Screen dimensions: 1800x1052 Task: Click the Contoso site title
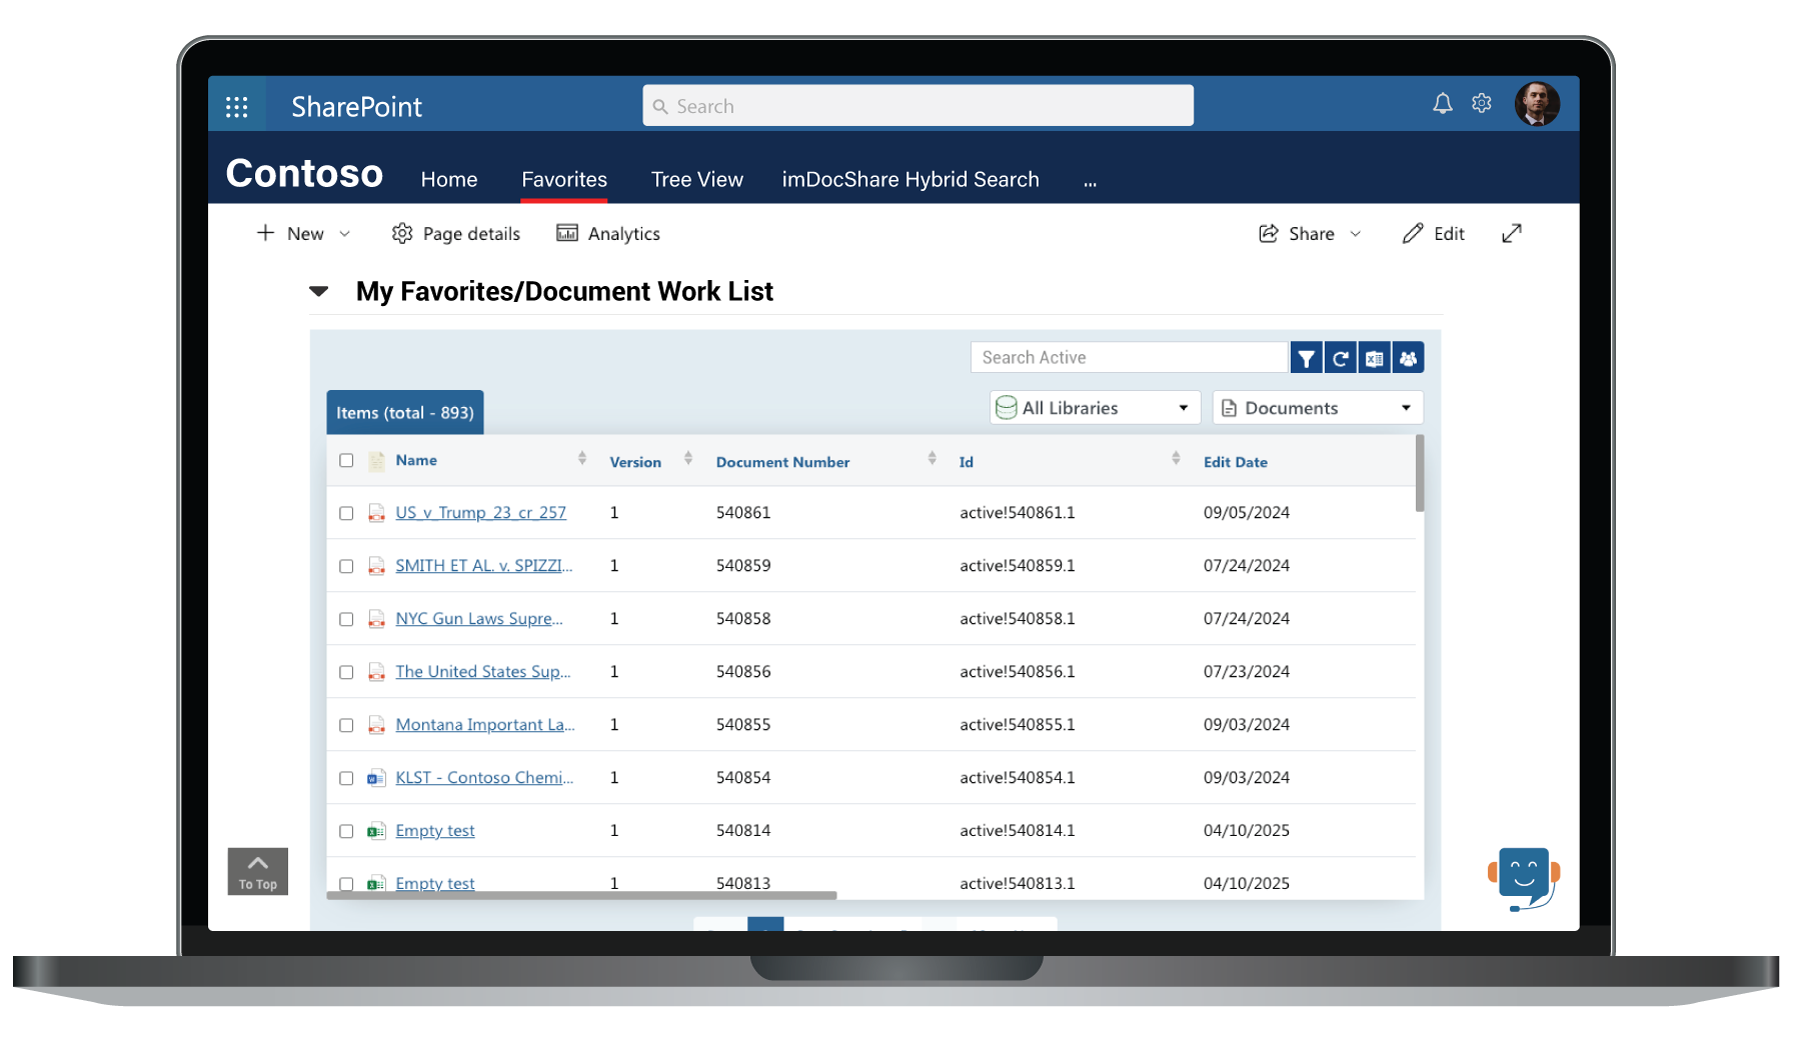(304, 174)
